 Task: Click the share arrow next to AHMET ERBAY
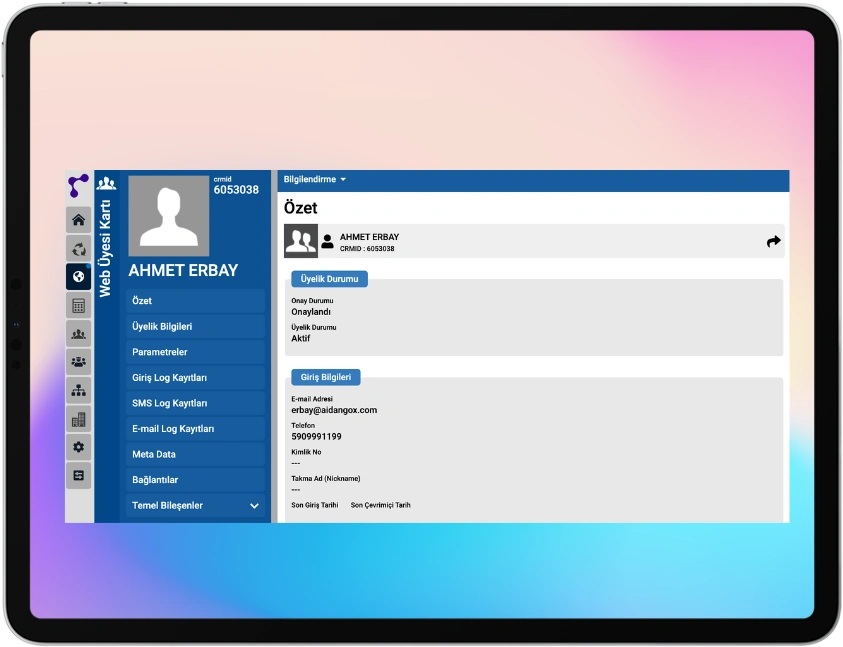coord(773,241)
